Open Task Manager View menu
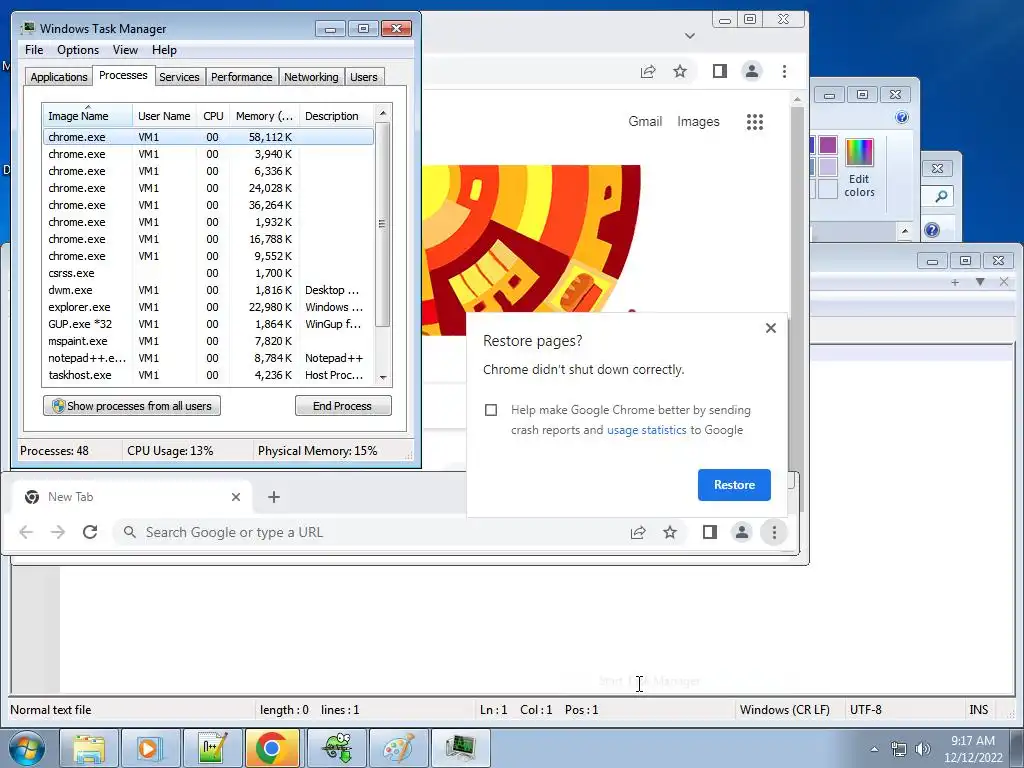 tap(125, 50)
